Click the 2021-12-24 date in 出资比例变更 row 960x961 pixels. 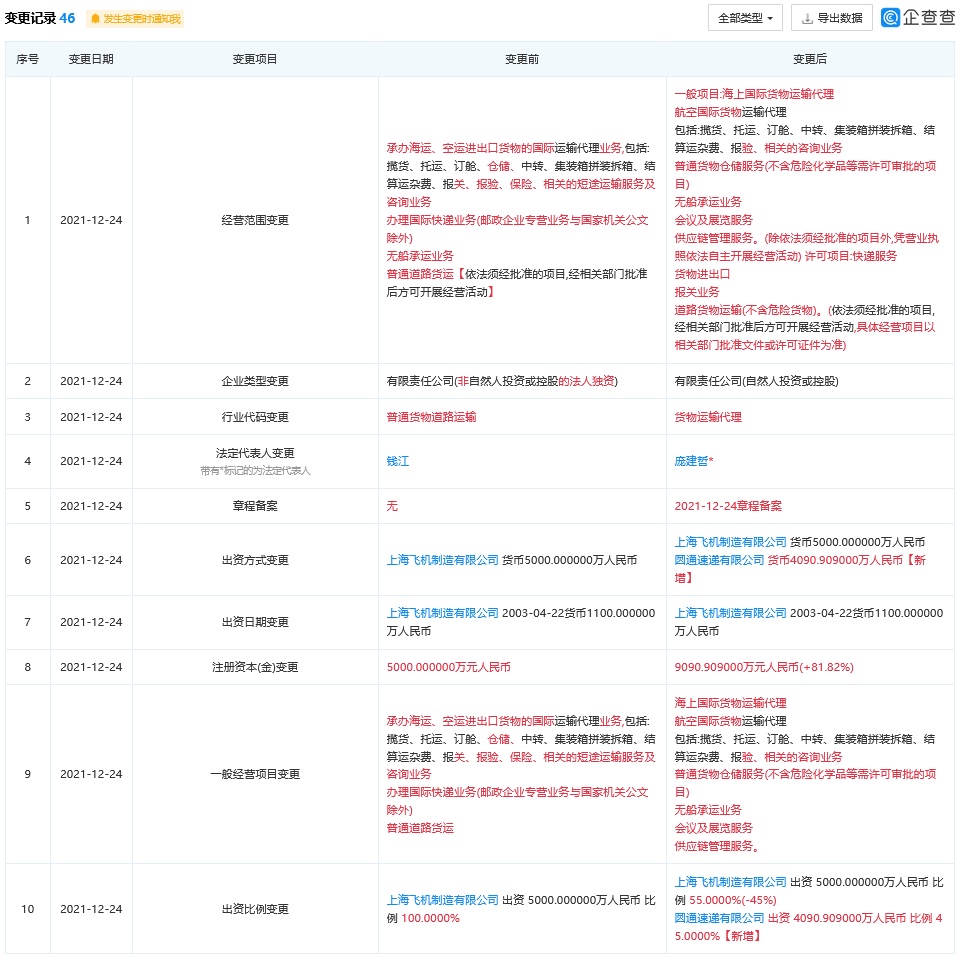91,910
